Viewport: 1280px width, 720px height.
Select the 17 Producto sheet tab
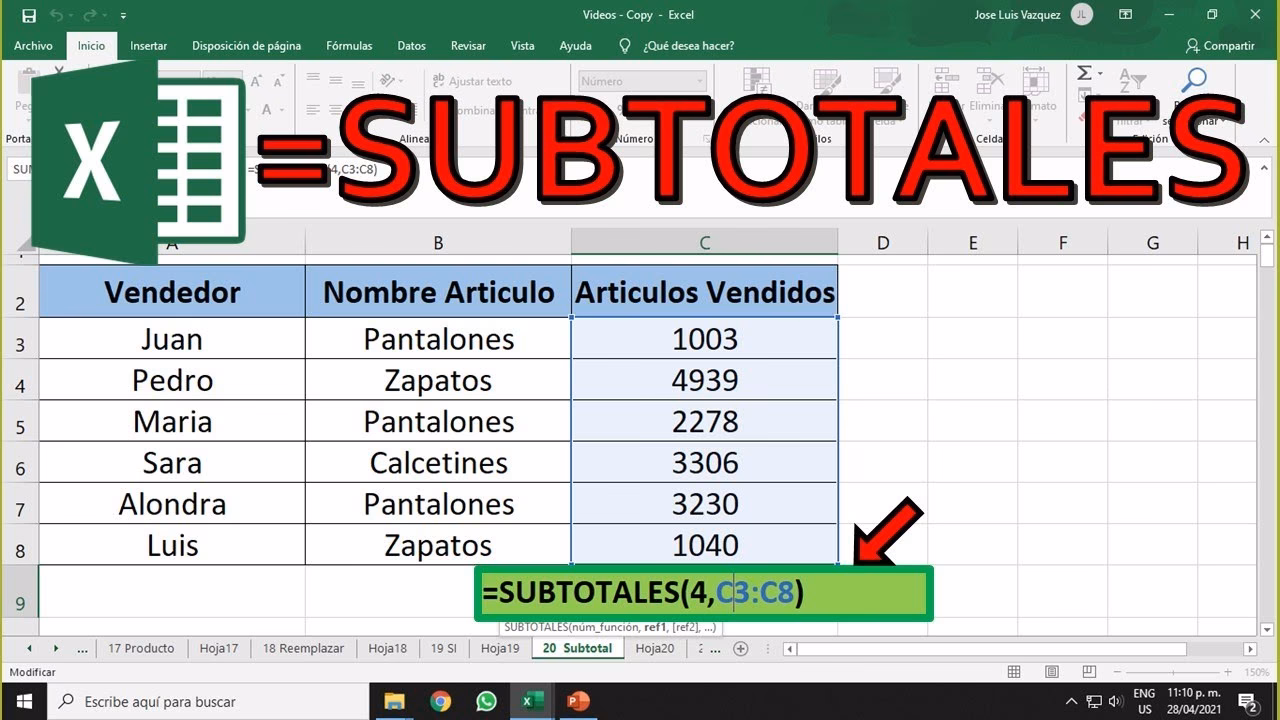pyautogui.click(x=141, y=648)
